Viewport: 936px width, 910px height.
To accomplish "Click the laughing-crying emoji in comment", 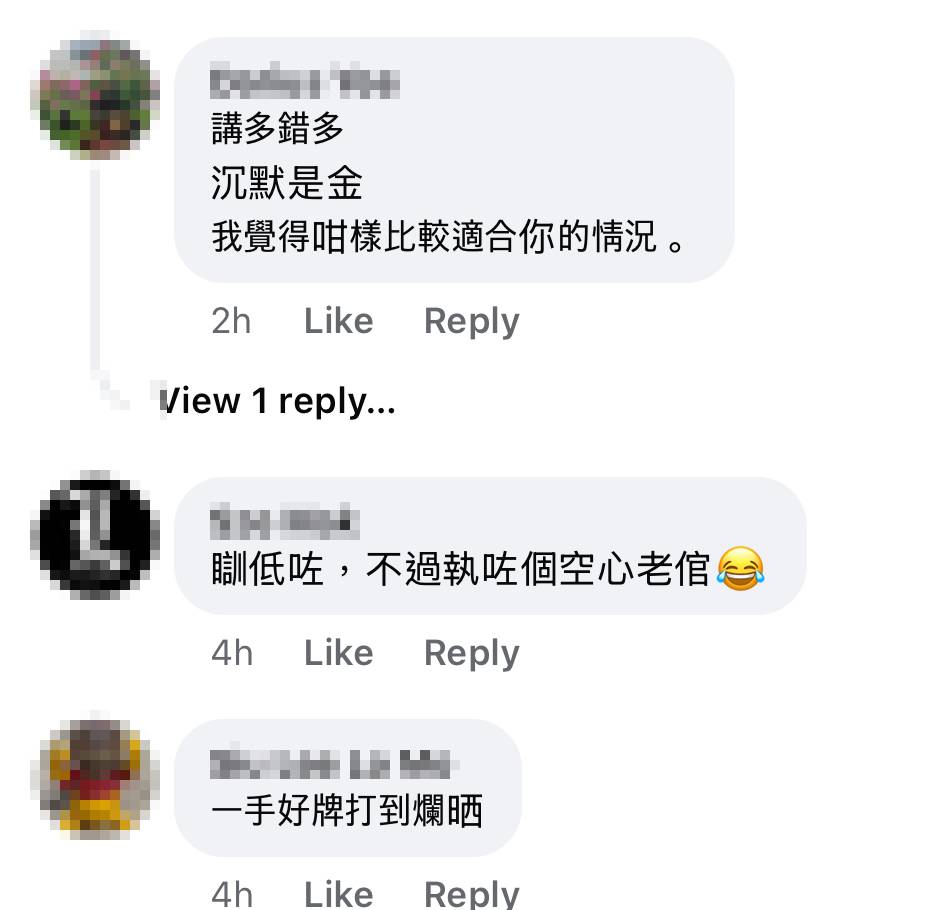I will 740,569.
